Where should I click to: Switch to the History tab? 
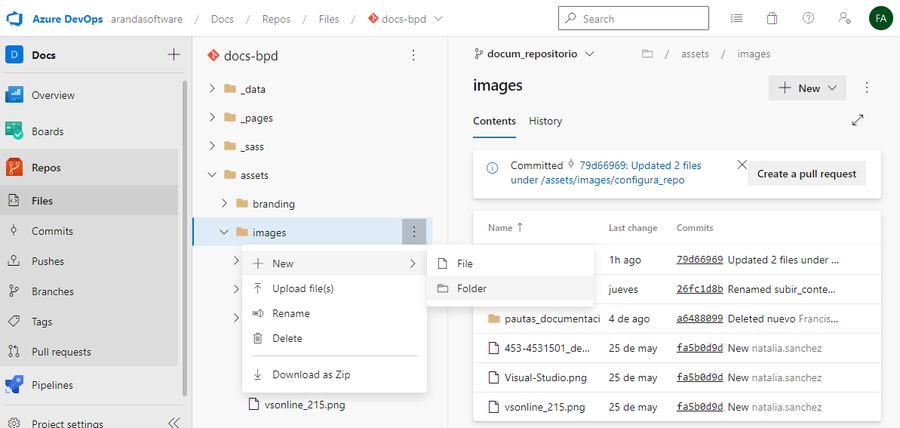[545, 121]
